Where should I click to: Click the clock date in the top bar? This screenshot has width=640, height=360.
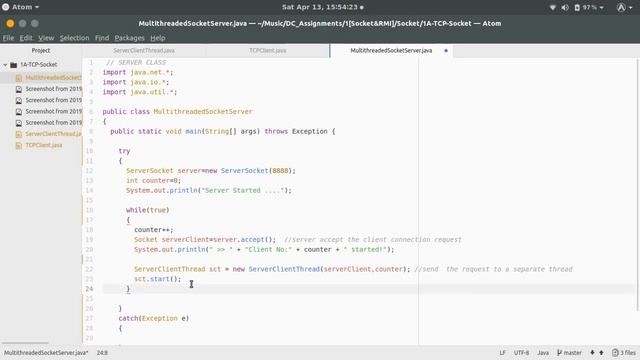coord(322,7)
